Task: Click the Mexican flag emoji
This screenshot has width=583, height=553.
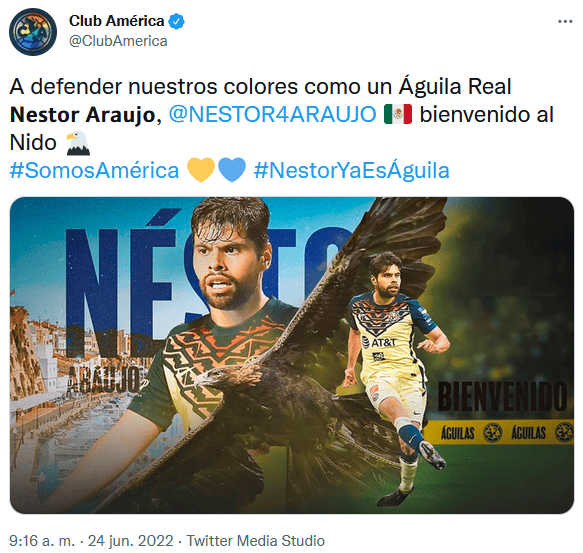Action: pos(398,114)
